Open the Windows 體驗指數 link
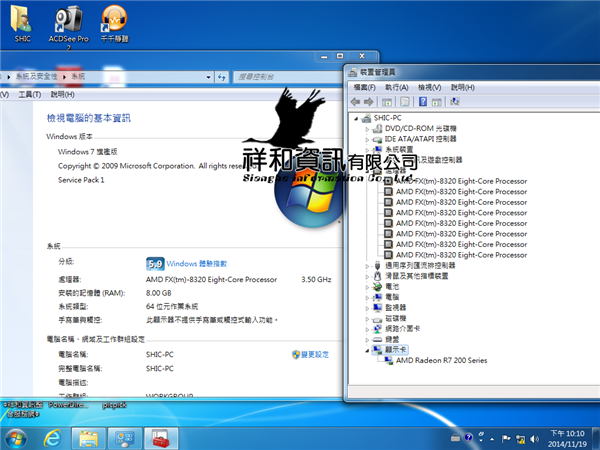Screen dimensions: 600x450 197,264
